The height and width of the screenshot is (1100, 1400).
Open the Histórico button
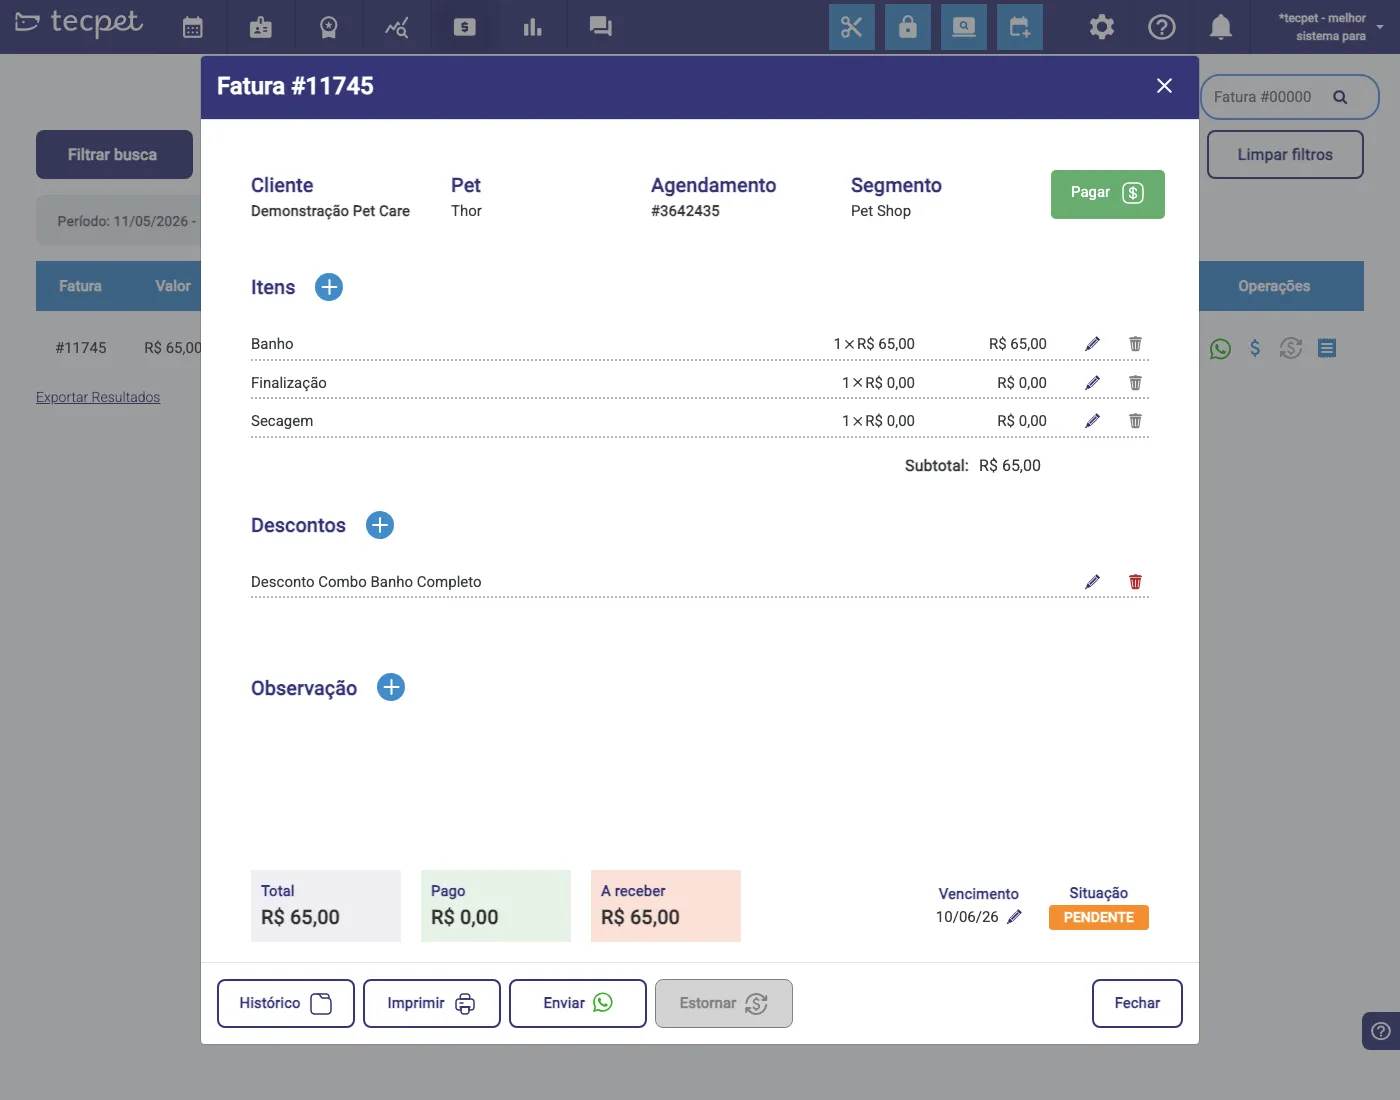coord(286,1003)
